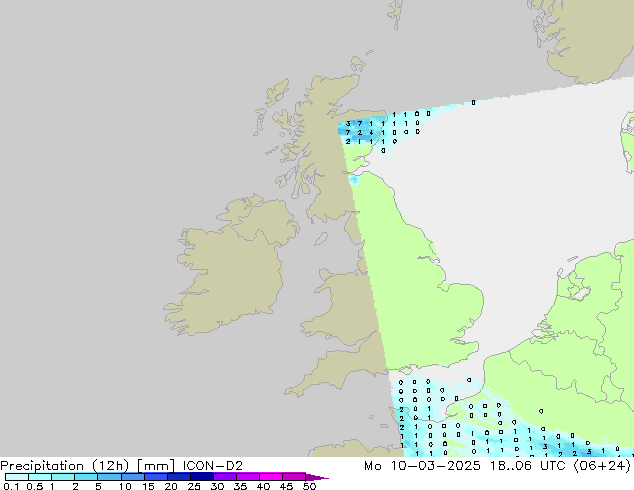Image resolution: width=634 pixels, height=490 pixels.
Task: Click the 35–40 mm legend swatch
Action: point(247,477)
